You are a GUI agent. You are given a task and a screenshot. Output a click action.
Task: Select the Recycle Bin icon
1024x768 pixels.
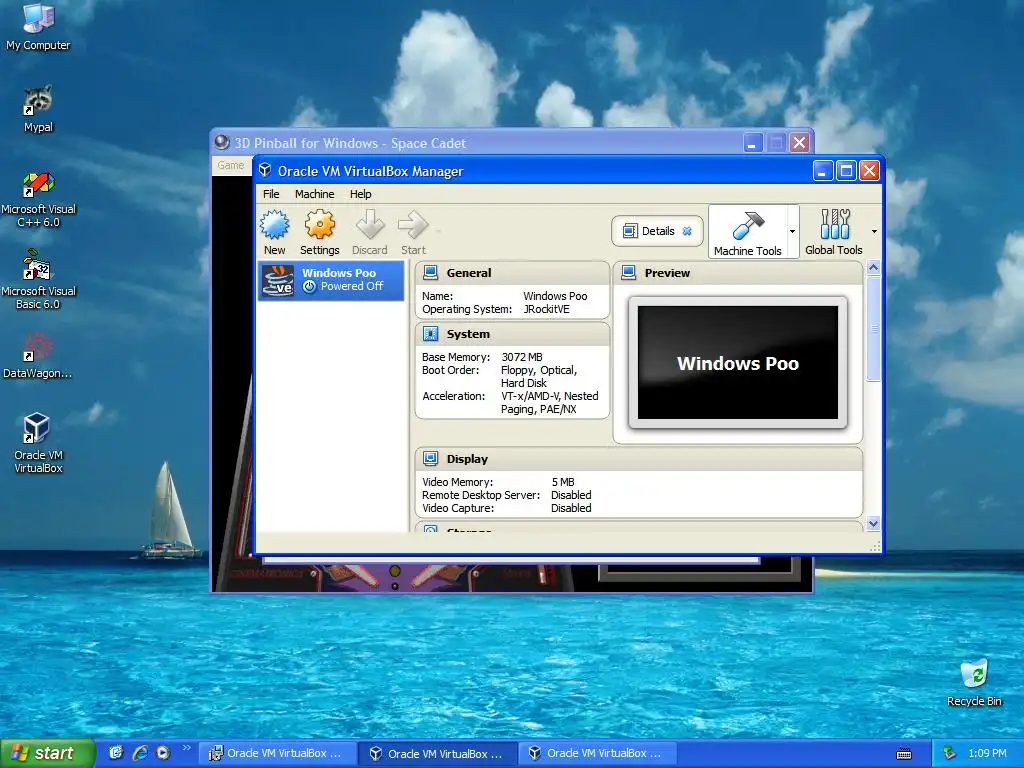(974, 674)
